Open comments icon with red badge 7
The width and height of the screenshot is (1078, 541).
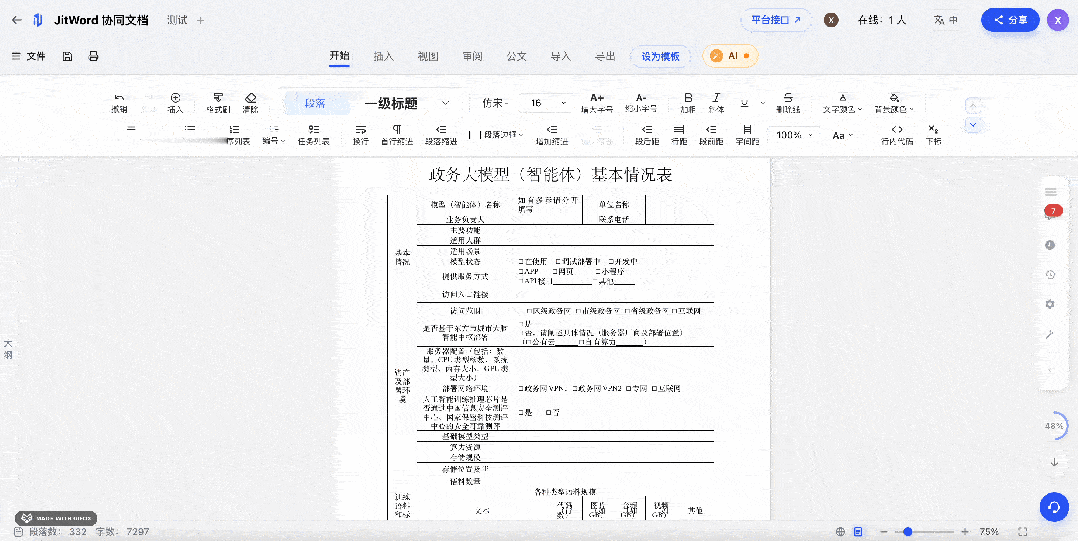coord(1051,212)
